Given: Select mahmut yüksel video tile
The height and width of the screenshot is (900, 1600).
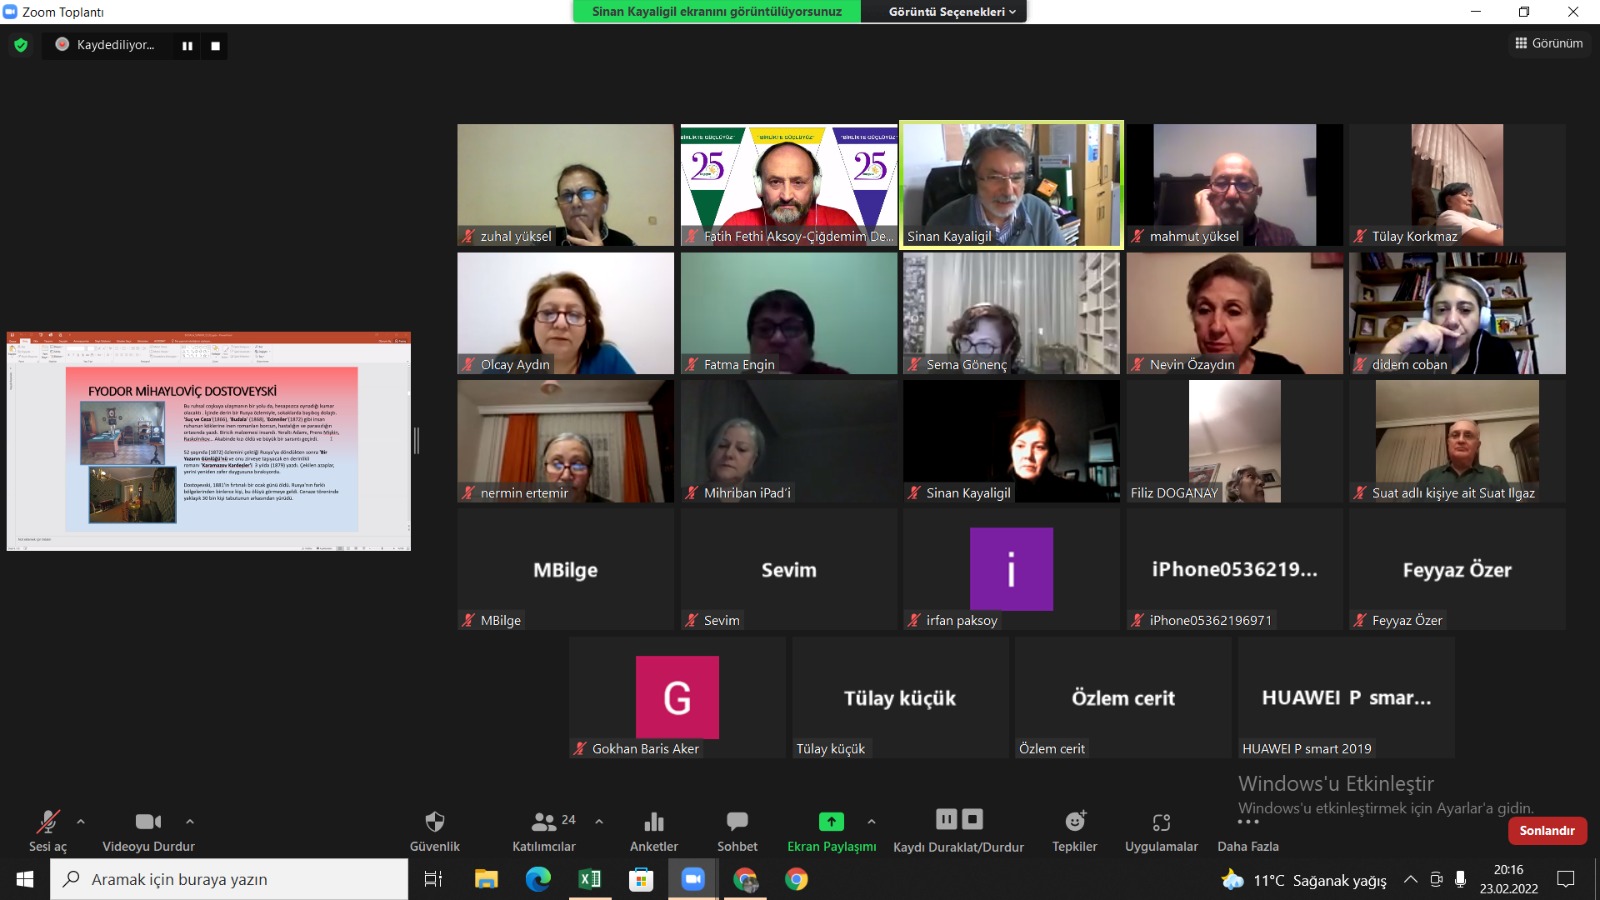Looking at the screenshot, I should pos(1235,185).
